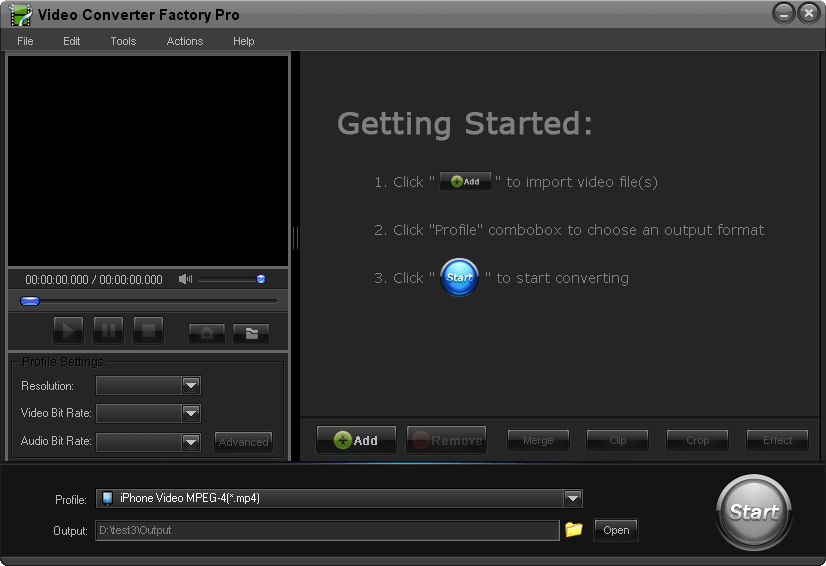
Task: Click the Pause button in preview
Action: [108, 330]
